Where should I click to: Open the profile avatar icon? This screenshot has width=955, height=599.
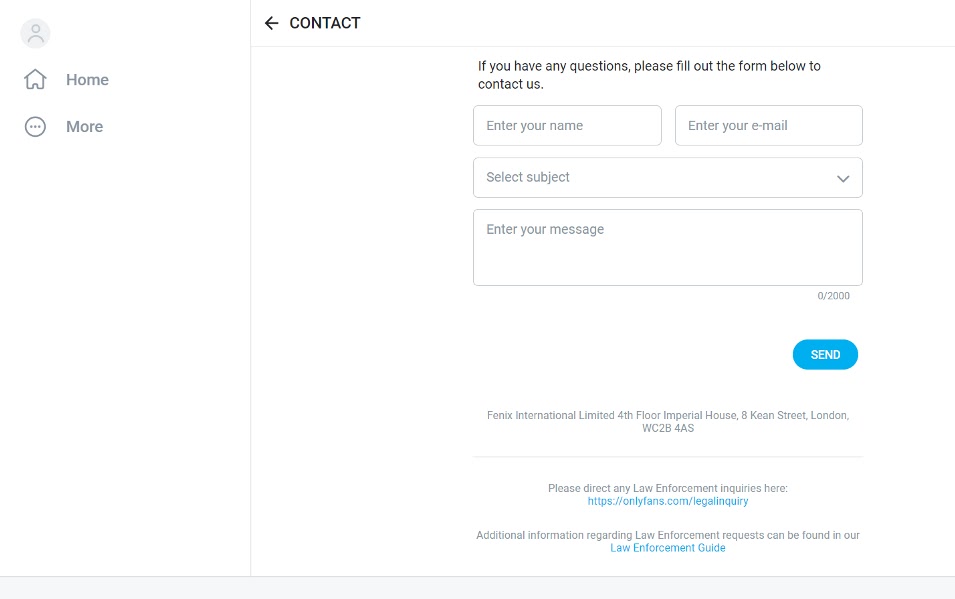pyautogui.click(x=35, y=33)
